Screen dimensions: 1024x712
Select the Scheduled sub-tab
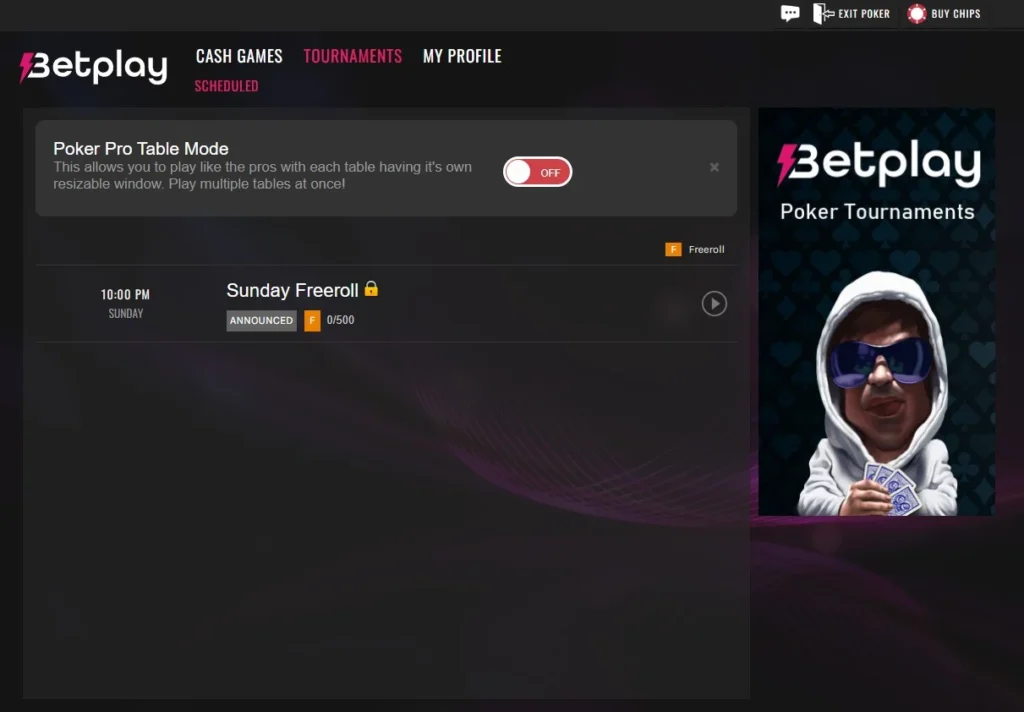[227, 86]
